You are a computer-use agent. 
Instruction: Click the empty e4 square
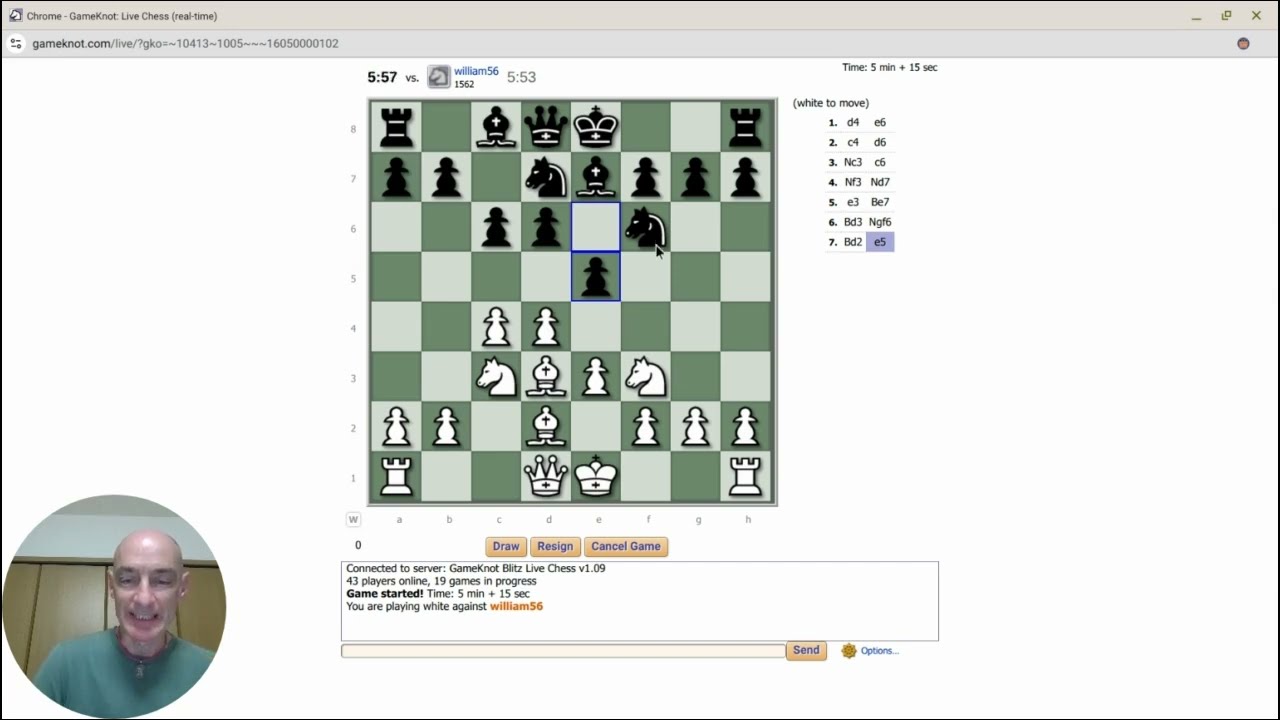(596, 327)
